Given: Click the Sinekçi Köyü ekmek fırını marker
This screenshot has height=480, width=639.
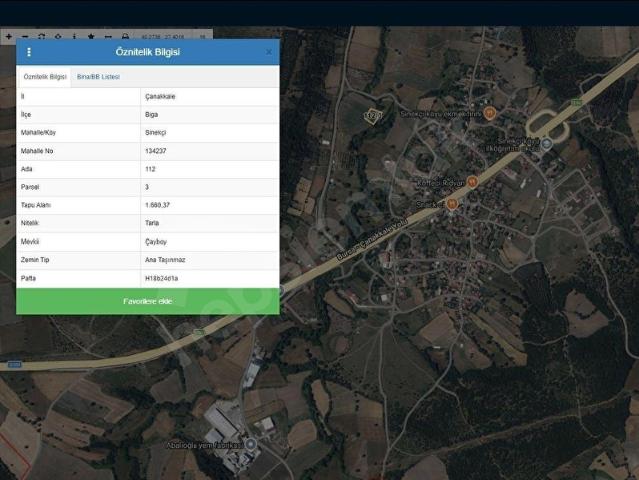Looking at the screenshot, I should (490, 113).
